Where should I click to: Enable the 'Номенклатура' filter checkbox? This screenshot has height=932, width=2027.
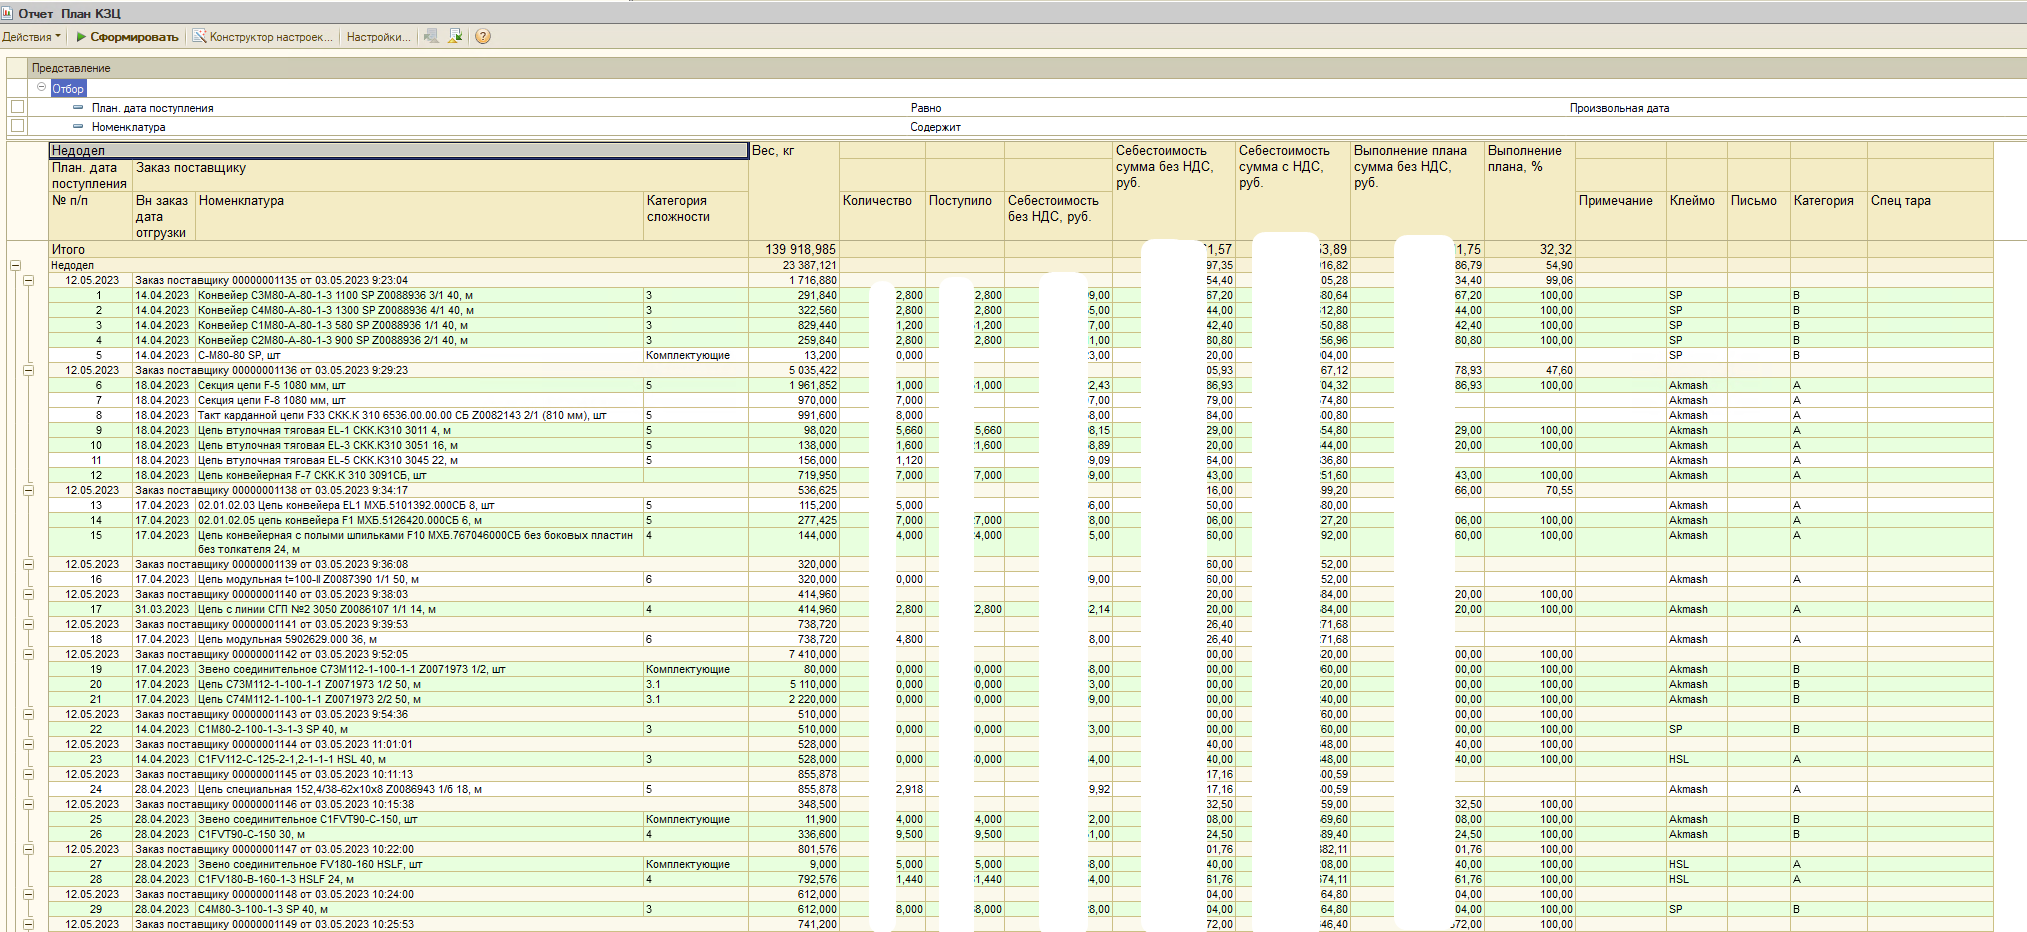tap(17, 126)
